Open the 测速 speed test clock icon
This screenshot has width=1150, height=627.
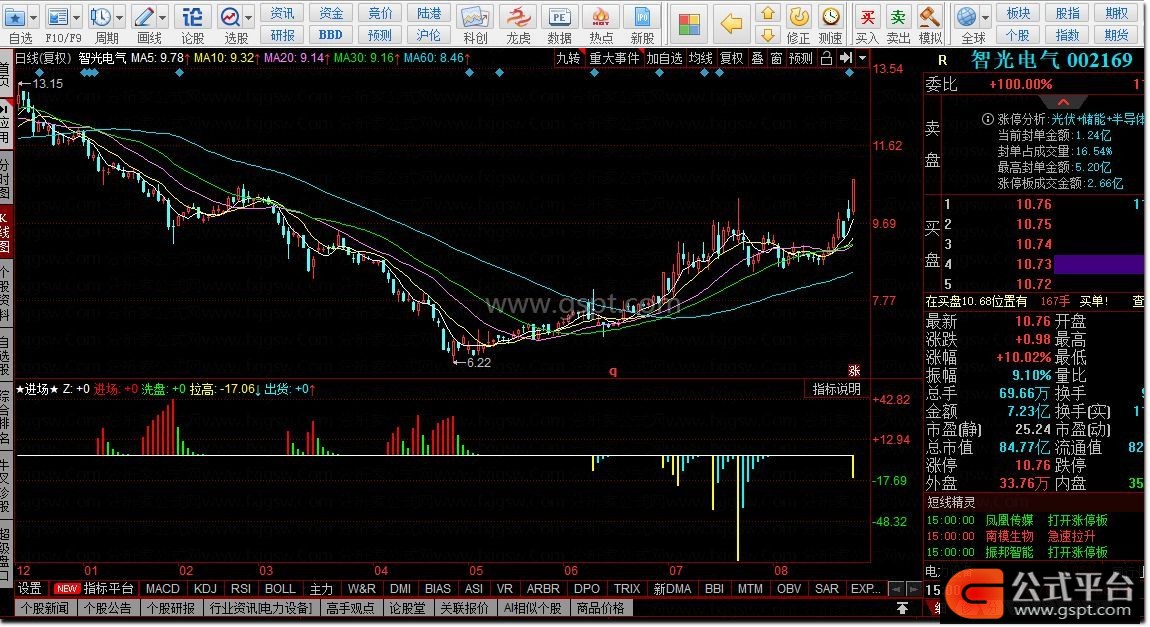pyautogui.click(x=830, y=16)
